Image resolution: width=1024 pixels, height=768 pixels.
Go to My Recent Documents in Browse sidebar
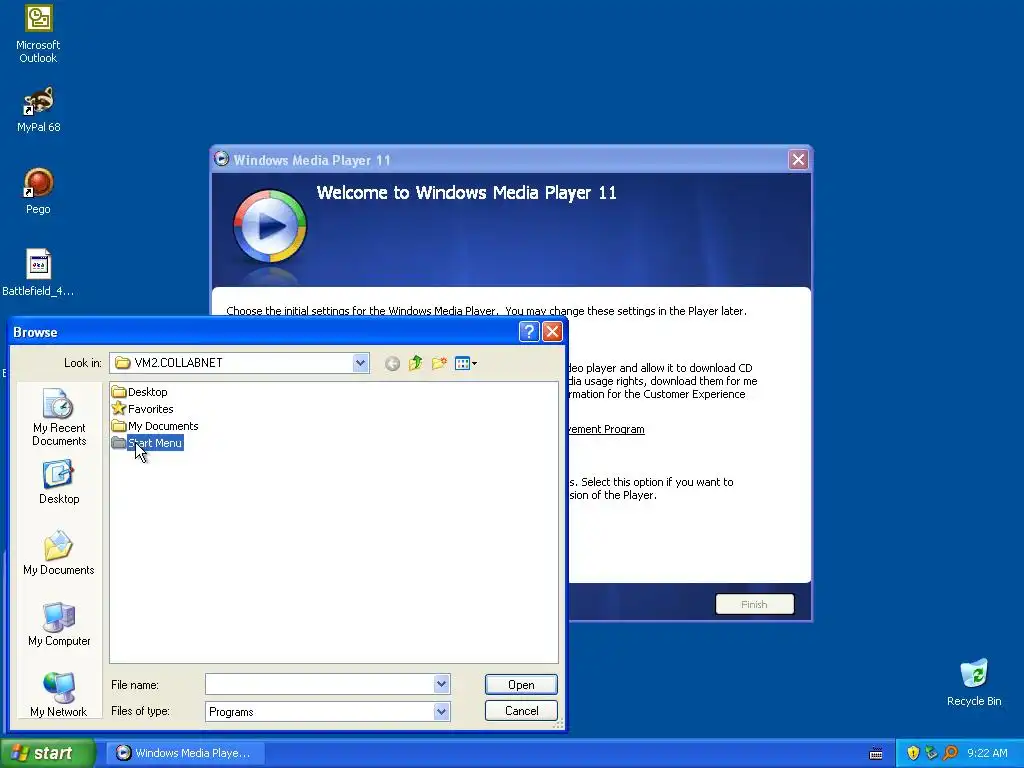(x=59, y=418)
